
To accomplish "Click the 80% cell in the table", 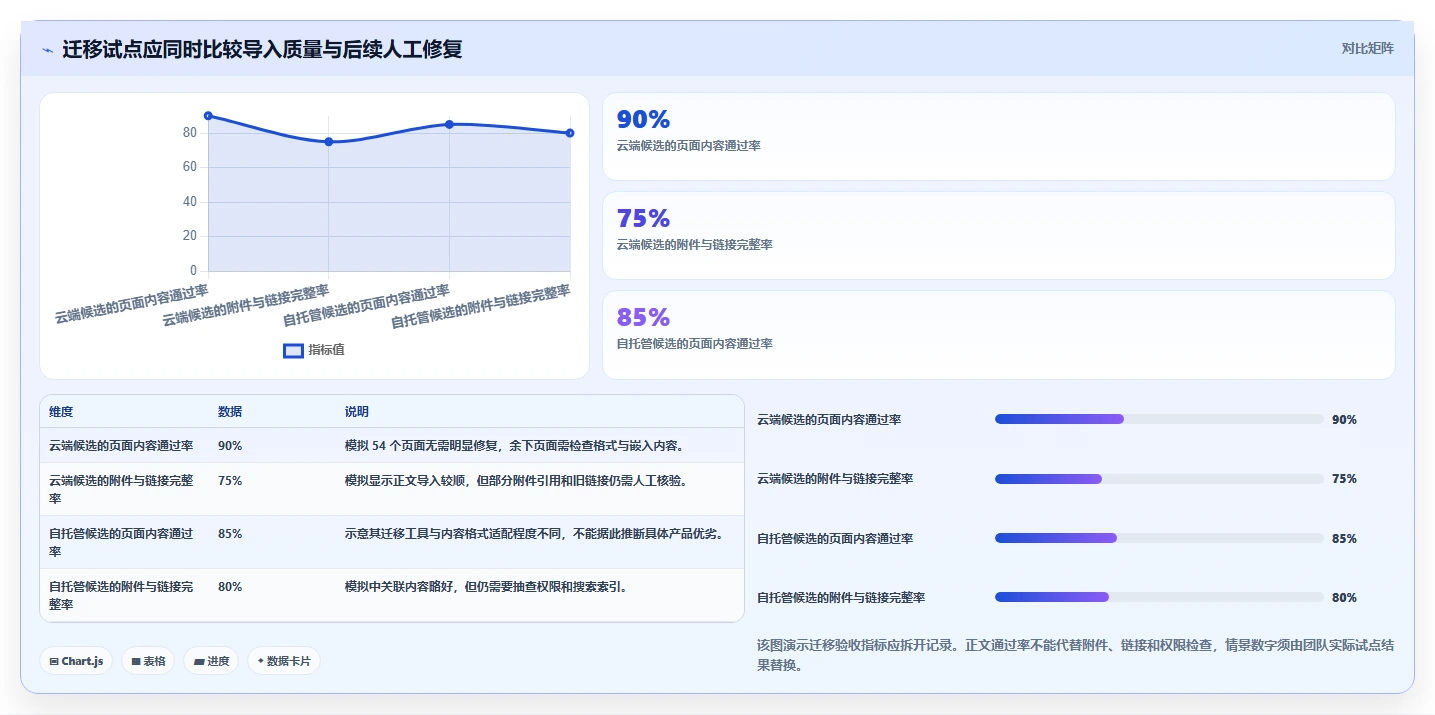I will click(230, 587).
